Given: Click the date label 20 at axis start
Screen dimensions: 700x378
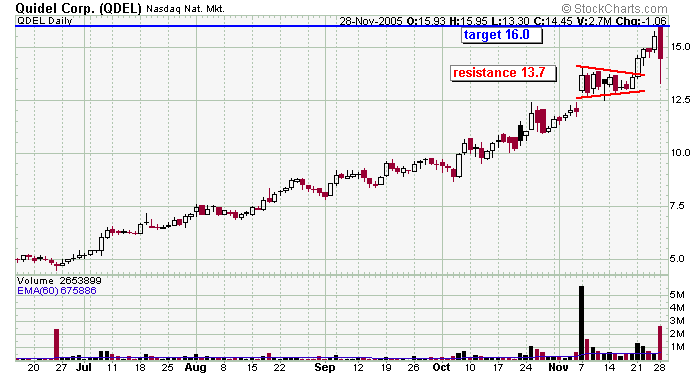Looking at the screenshot, I should click(x=33, y=367).
